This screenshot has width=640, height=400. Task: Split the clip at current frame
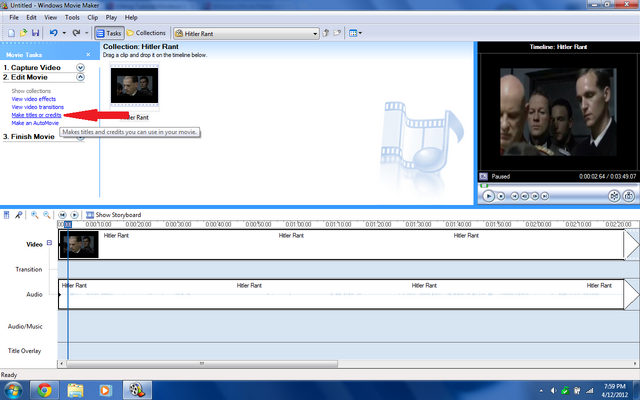pyautogui.click(x=614, y=196)
